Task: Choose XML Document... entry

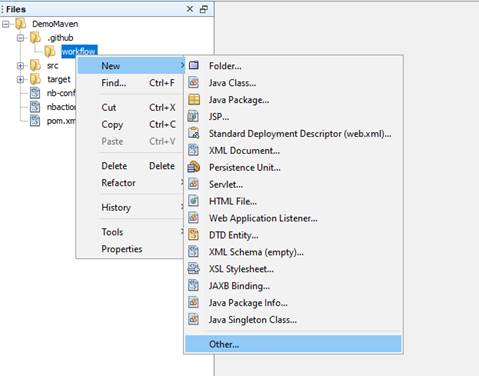Action: click(x=293, y=150)
